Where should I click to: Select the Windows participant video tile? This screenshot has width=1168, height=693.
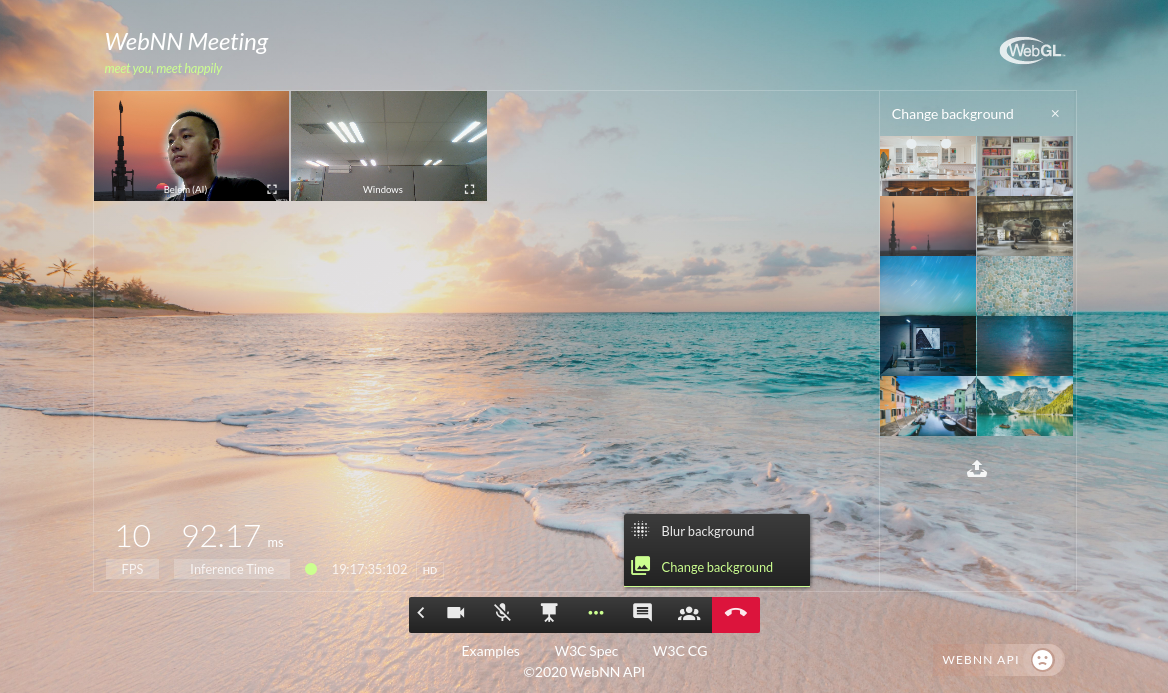[389, 146]
